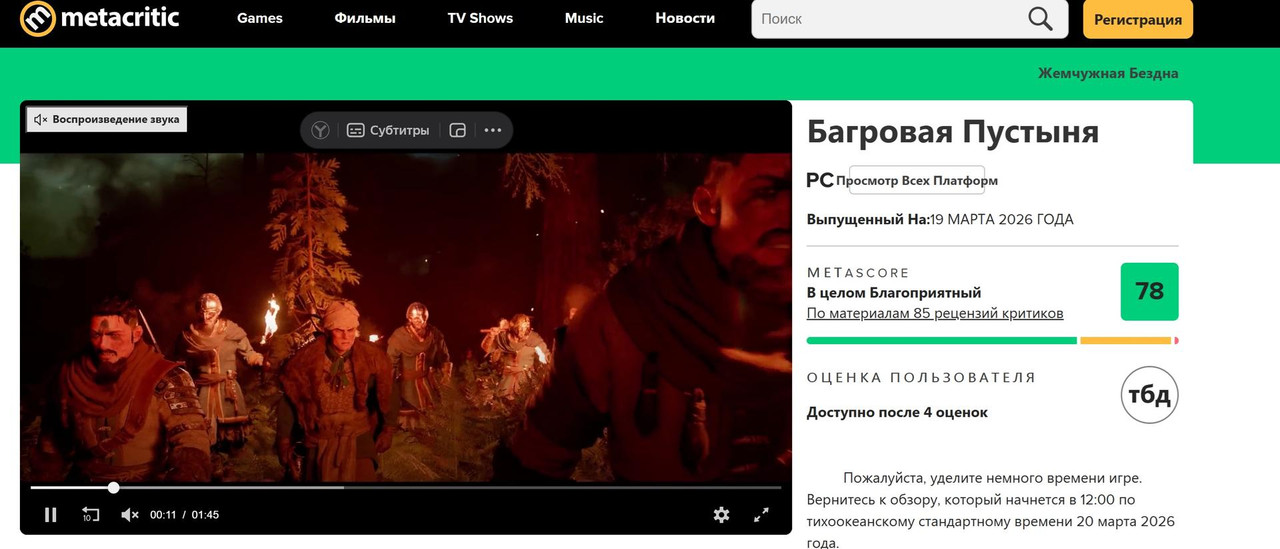Click the trailer video frame

point(406,317)
